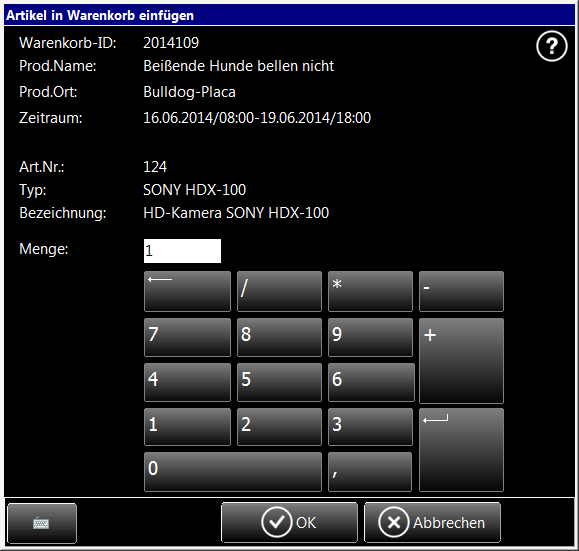Click the keypad minus key
The image size is (579, 551).
coord(461,291)
